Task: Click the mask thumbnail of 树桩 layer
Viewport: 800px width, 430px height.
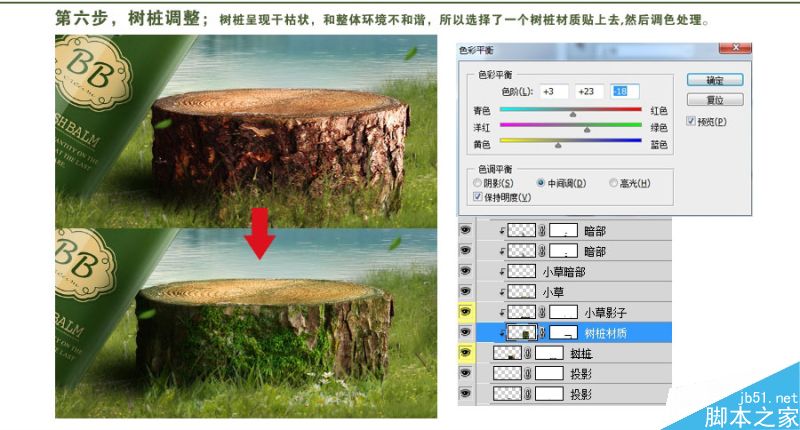Action: pyautogui.click(x=549, y=353)
